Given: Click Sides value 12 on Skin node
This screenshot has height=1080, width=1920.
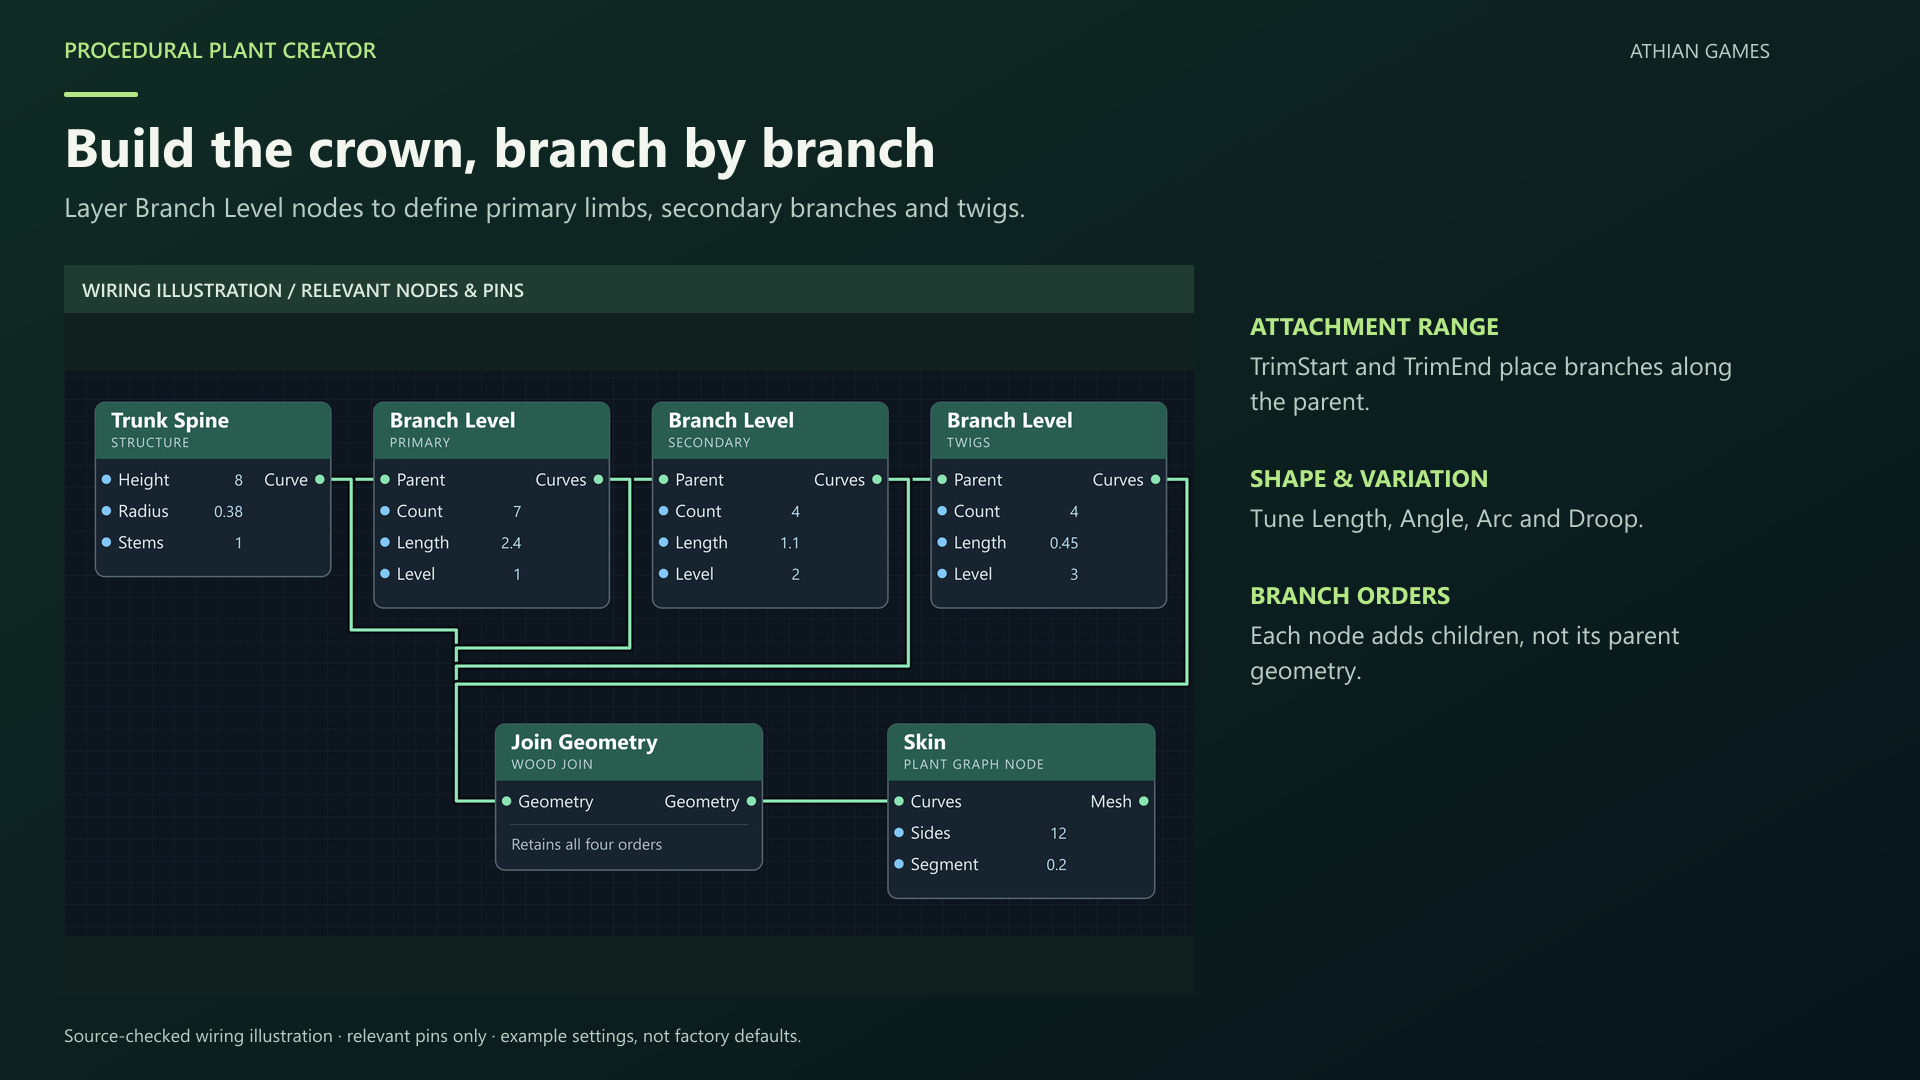Looking at the screenshot, I should (x=1058, y=834).
